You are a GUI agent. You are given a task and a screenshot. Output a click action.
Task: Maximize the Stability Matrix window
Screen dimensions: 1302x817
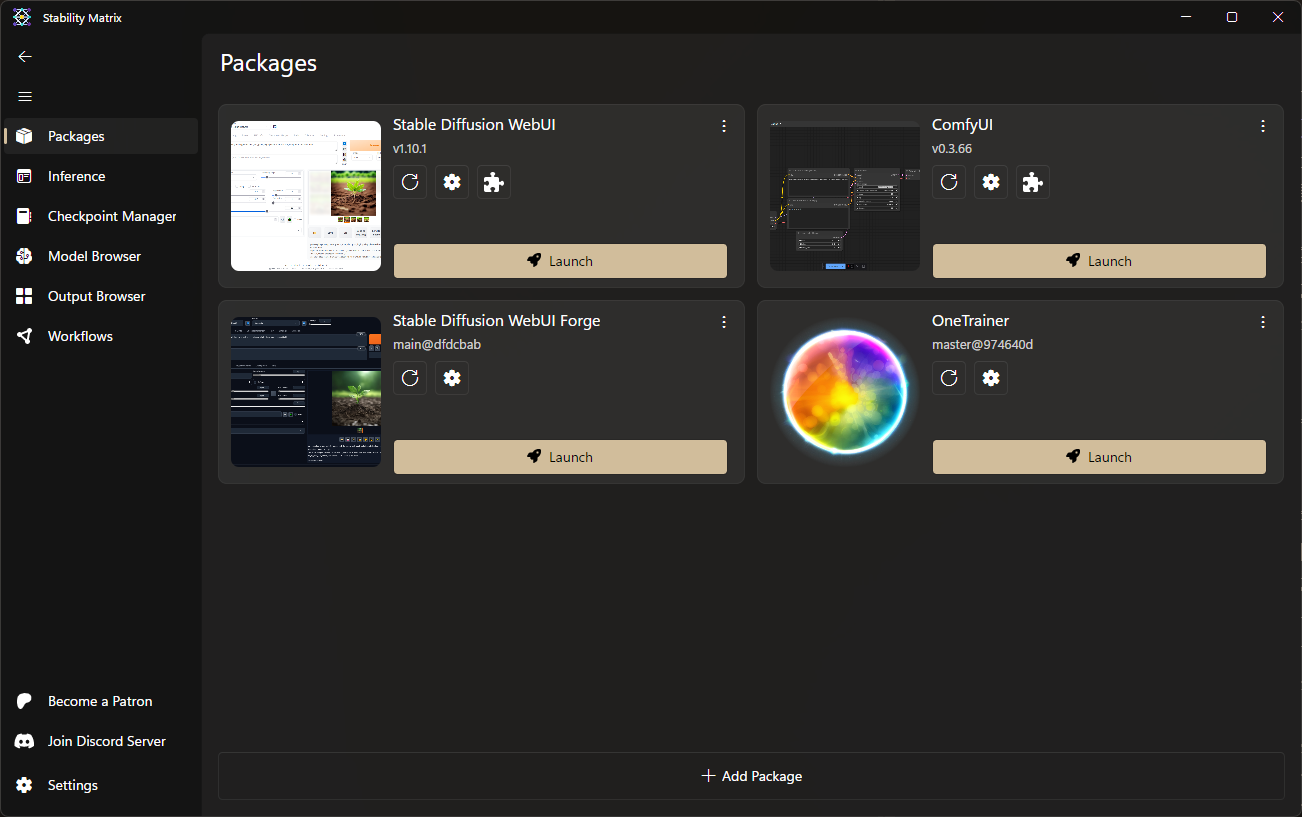click(x=1232, y=17)
